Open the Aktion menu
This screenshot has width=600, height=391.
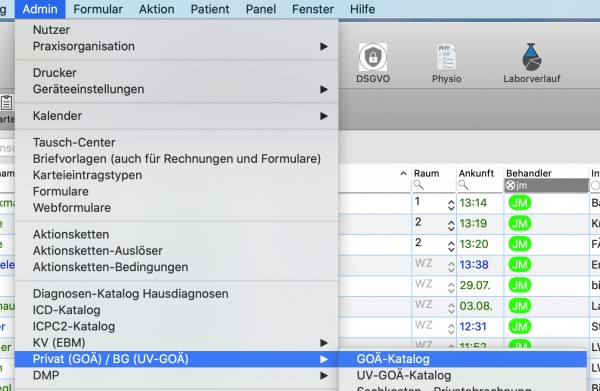pos(157,9)
